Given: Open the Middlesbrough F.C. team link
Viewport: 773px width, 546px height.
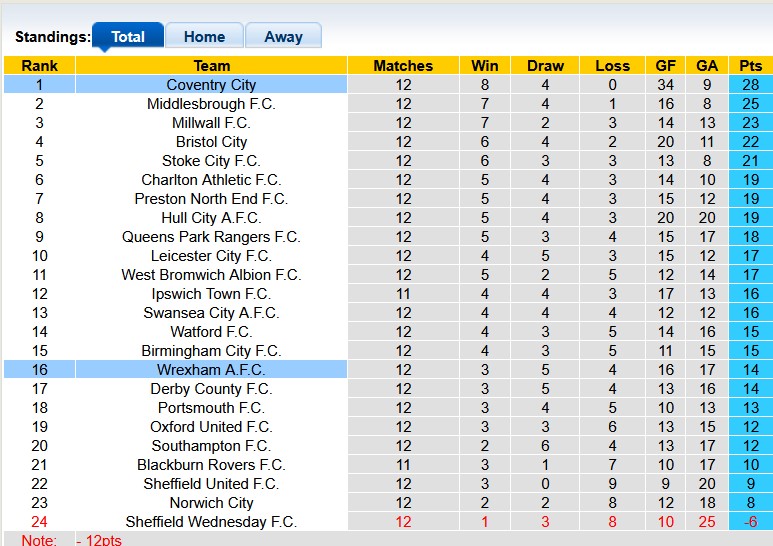Looking at the screenshot, I should coord(211,104).
